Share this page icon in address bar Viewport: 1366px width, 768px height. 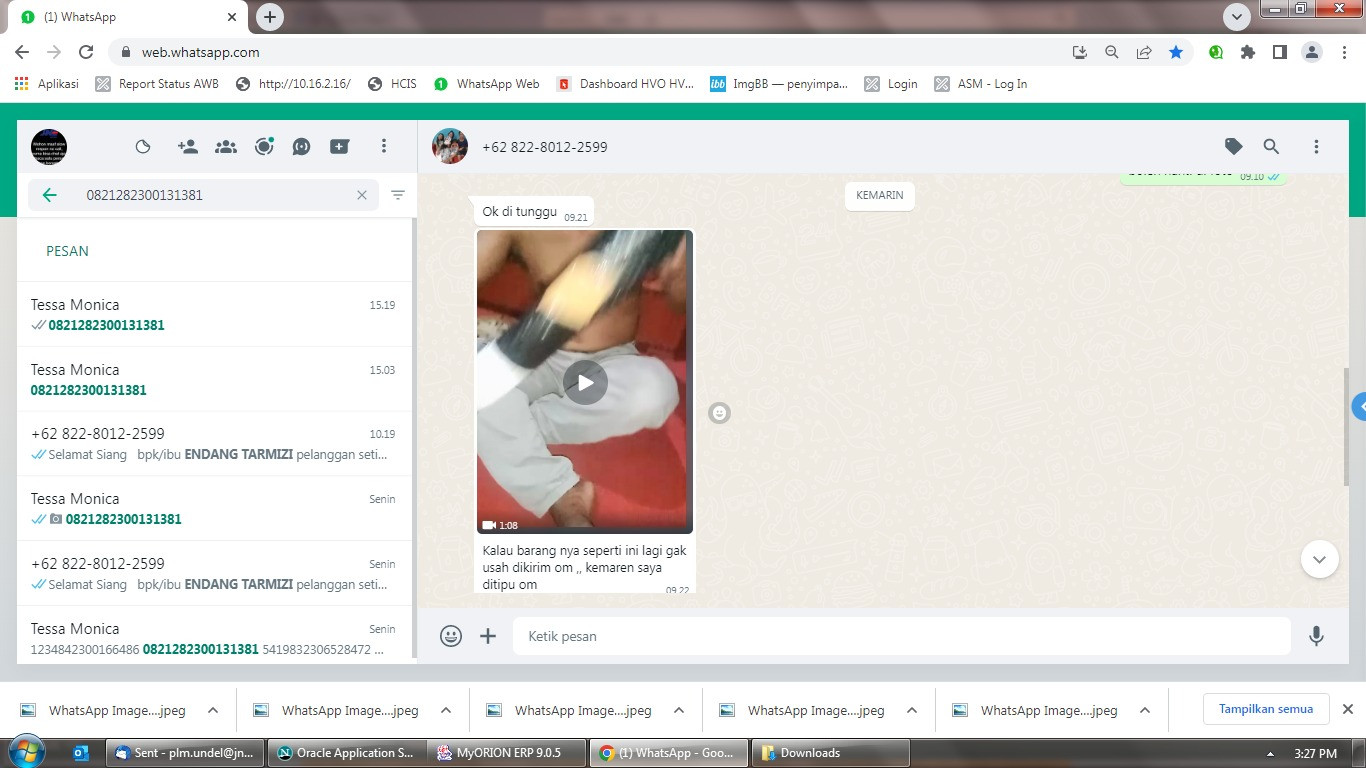pos(1144,52)
